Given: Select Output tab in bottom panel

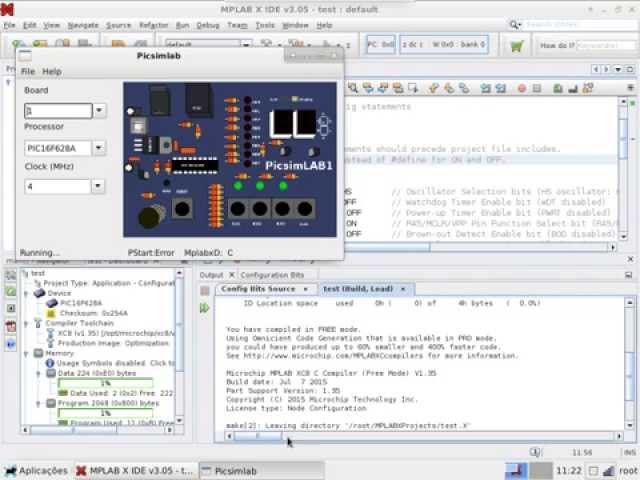Looking at the screenshot, I should pyautogui.click(x=211, y=275).
